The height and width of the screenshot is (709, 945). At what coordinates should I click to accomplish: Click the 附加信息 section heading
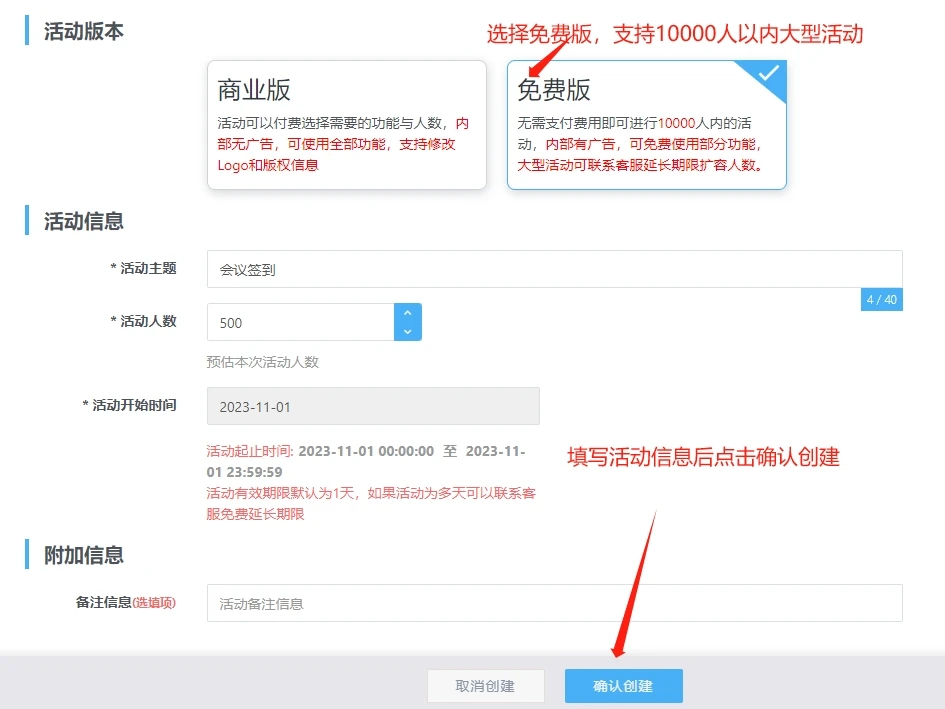[83, 555]
